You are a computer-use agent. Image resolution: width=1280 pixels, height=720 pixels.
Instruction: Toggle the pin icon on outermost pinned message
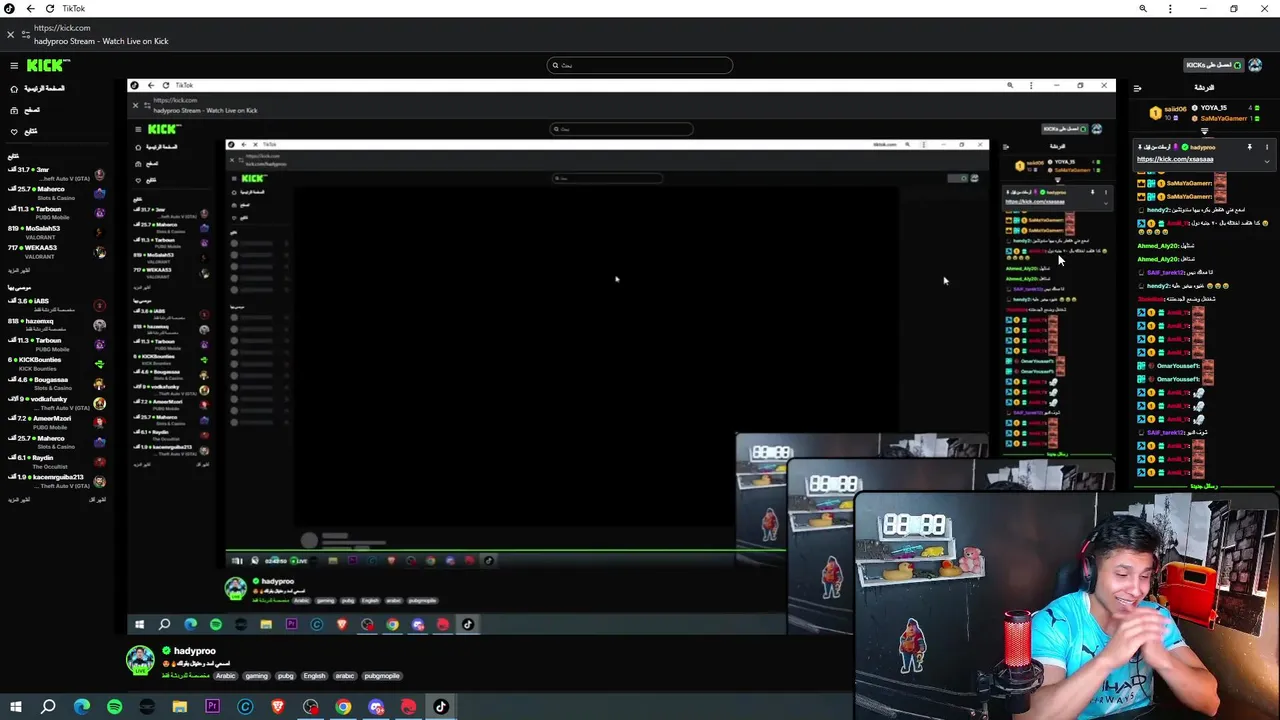(1249, 147)
